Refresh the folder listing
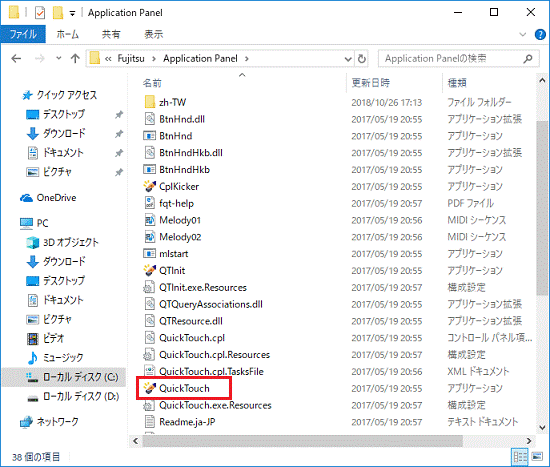The image size is (550, 467). (362, 59)
